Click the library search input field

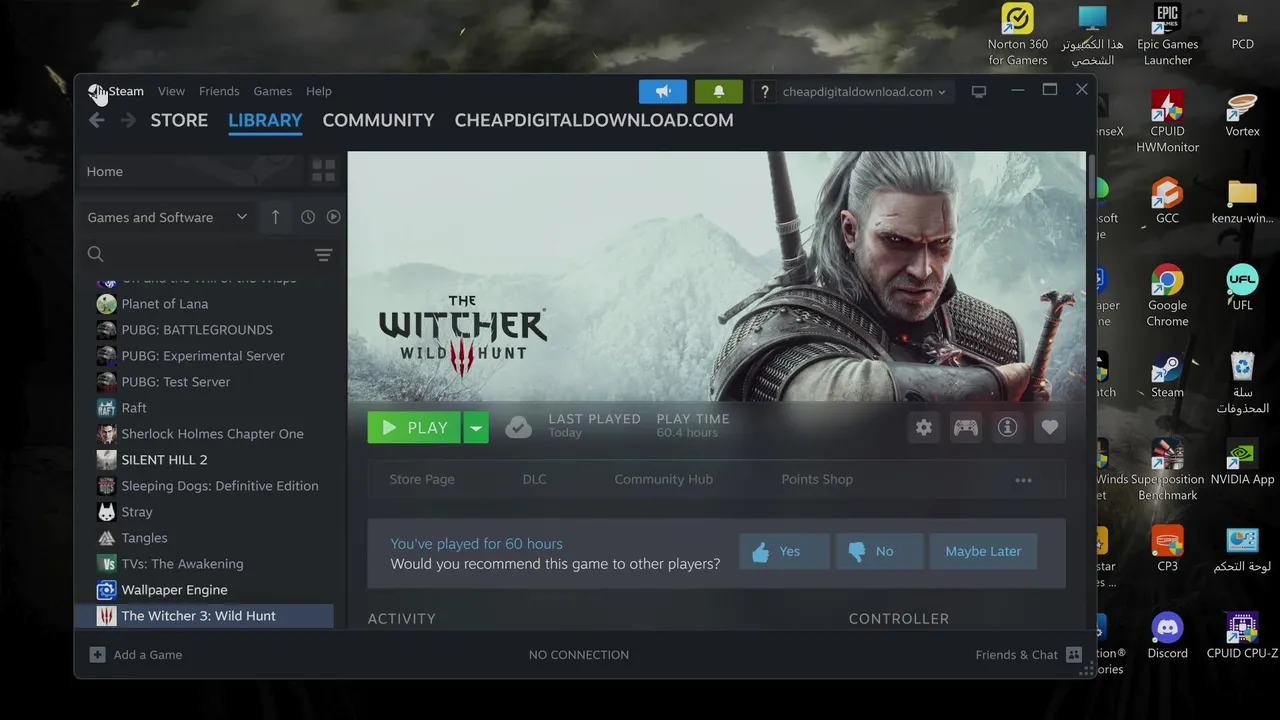click(208, 254)
